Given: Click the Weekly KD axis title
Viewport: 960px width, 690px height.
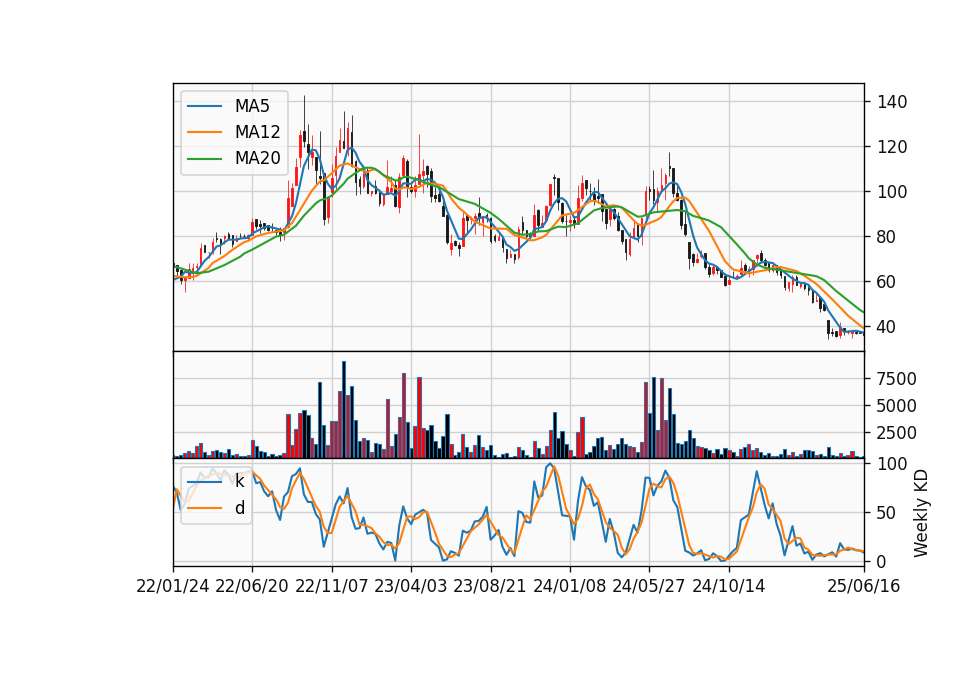Looking at the screenshot, I should 921,513.
